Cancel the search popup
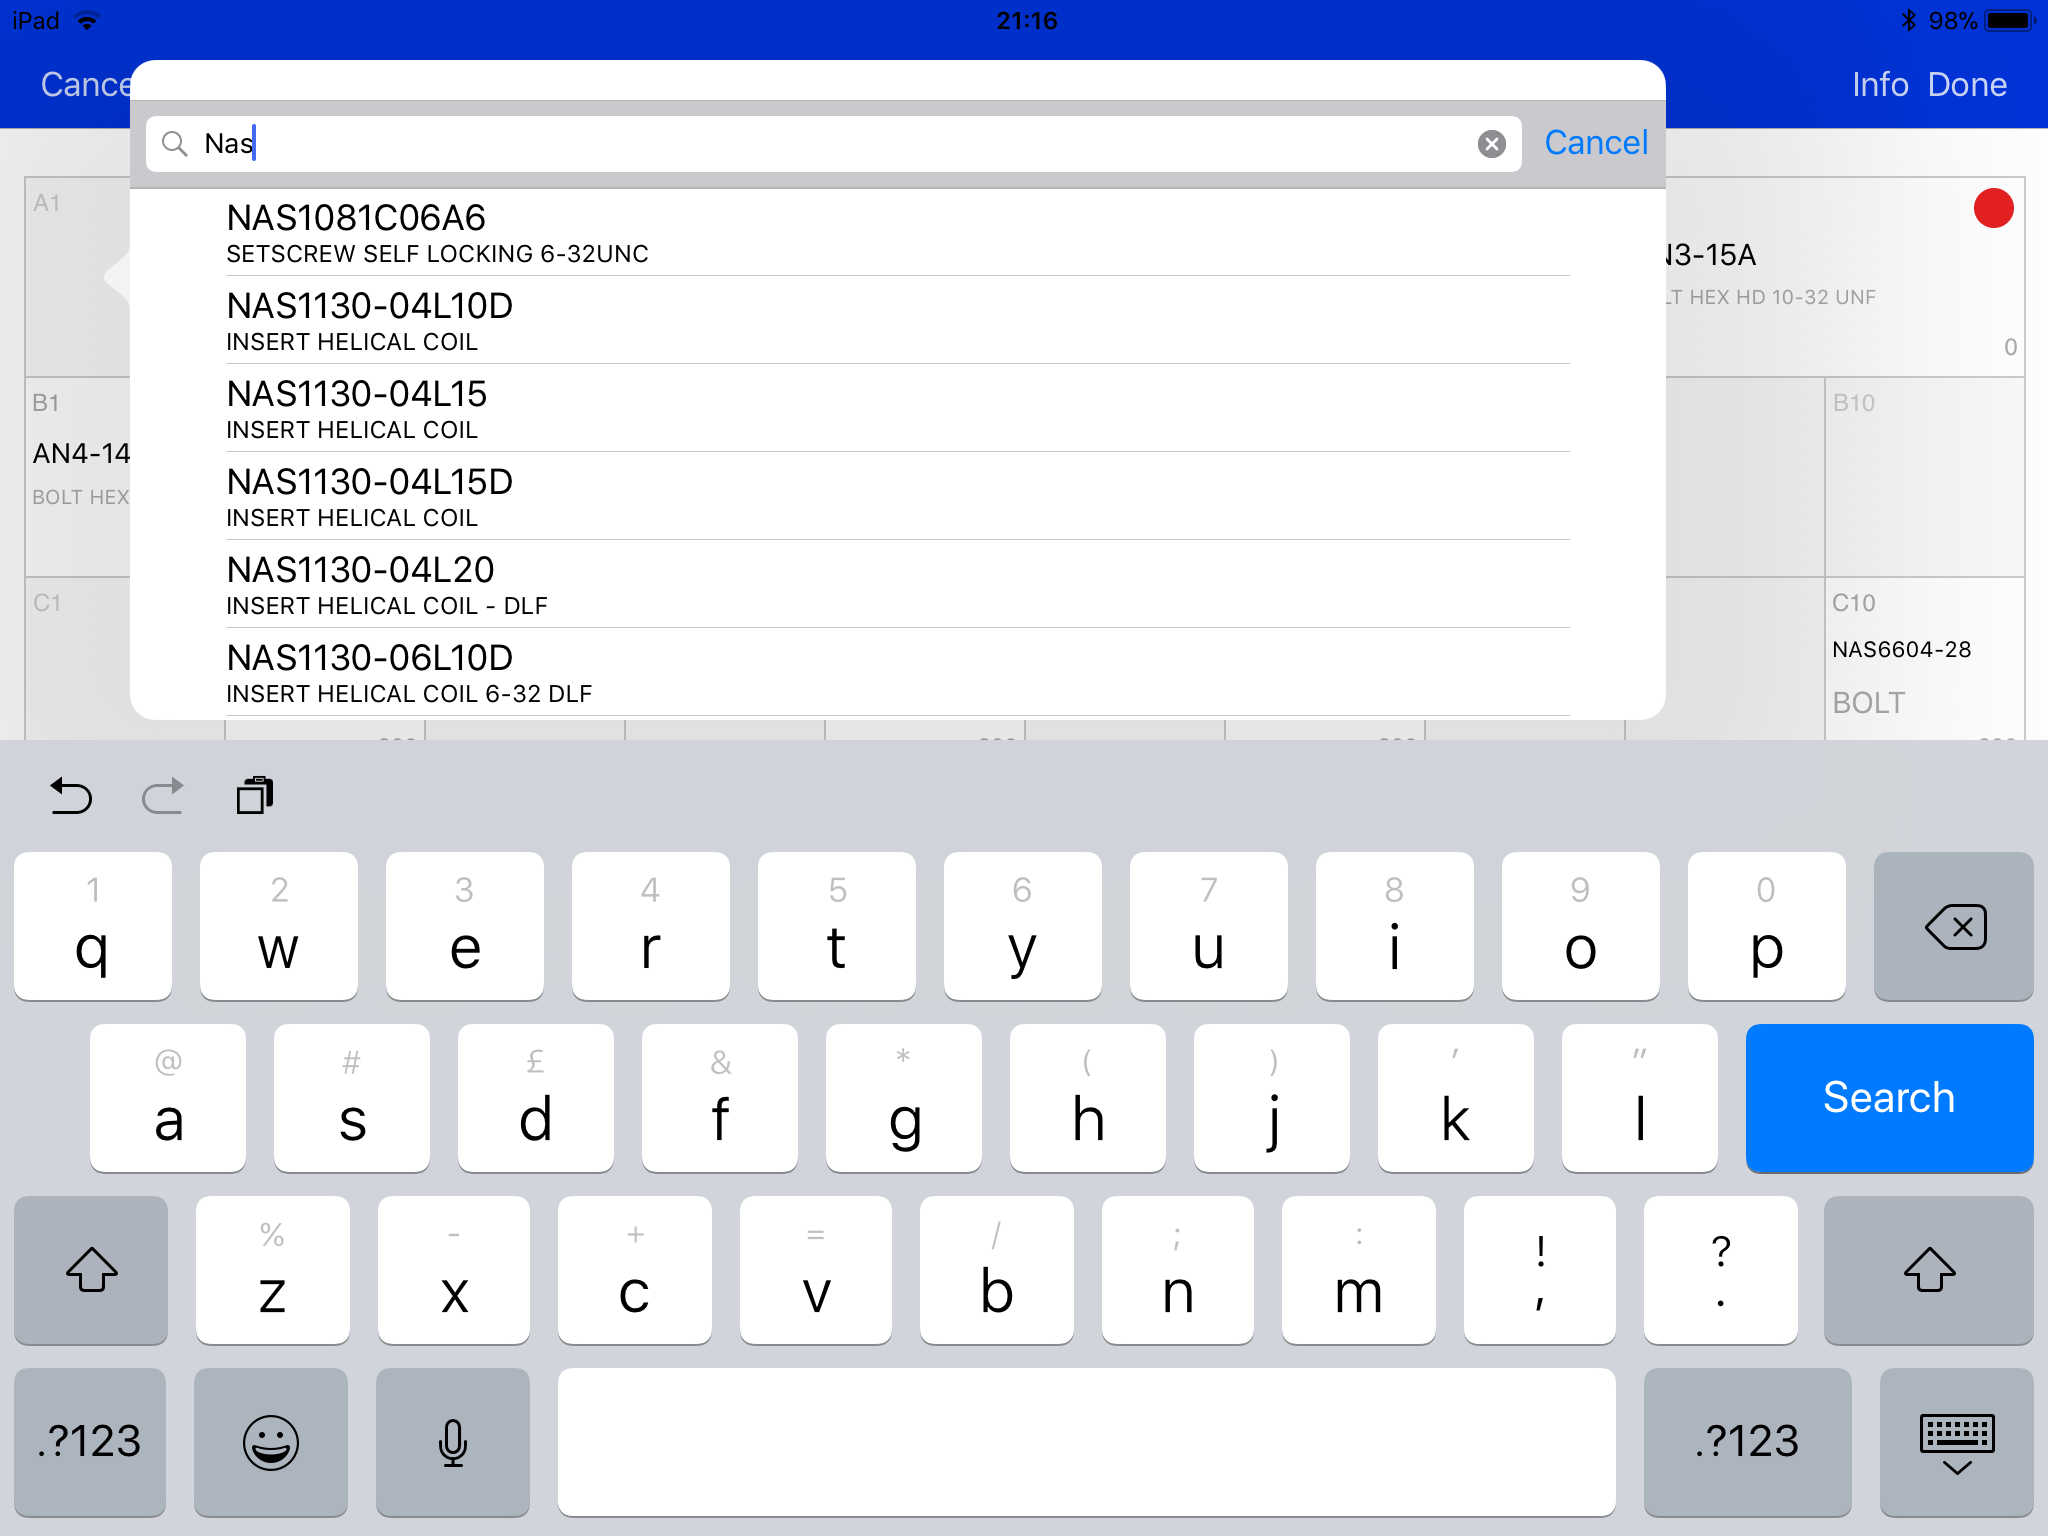 tap(1595, 143)
